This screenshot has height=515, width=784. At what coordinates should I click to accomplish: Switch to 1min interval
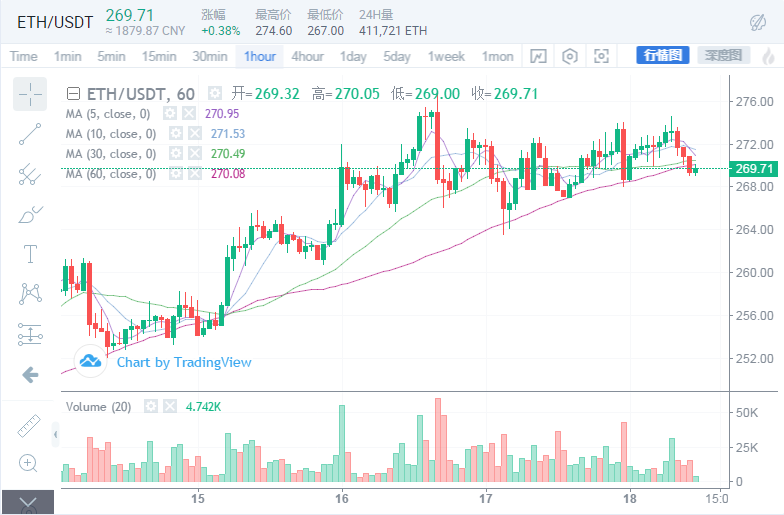coord(68,56)
